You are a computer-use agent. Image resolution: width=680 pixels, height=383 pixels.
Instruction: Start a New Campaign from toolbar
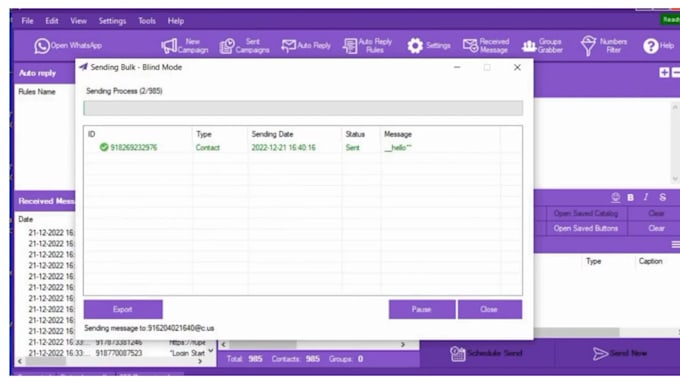185,46
